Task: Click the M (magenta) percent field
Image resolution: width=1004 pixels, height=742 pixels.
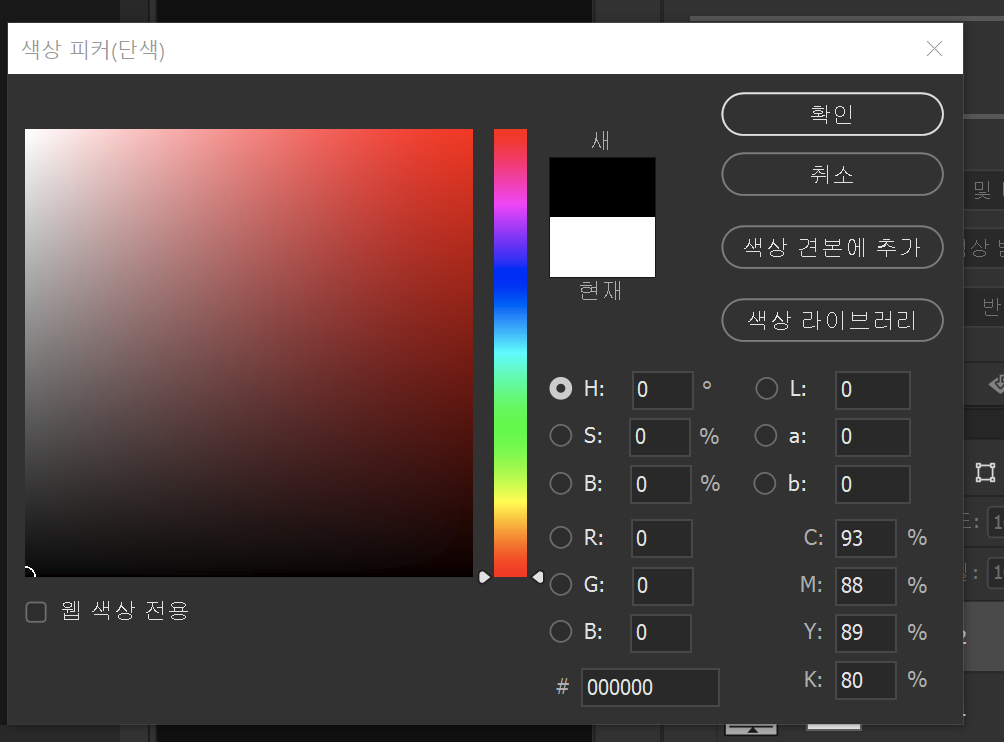Action: coord(866,586)
